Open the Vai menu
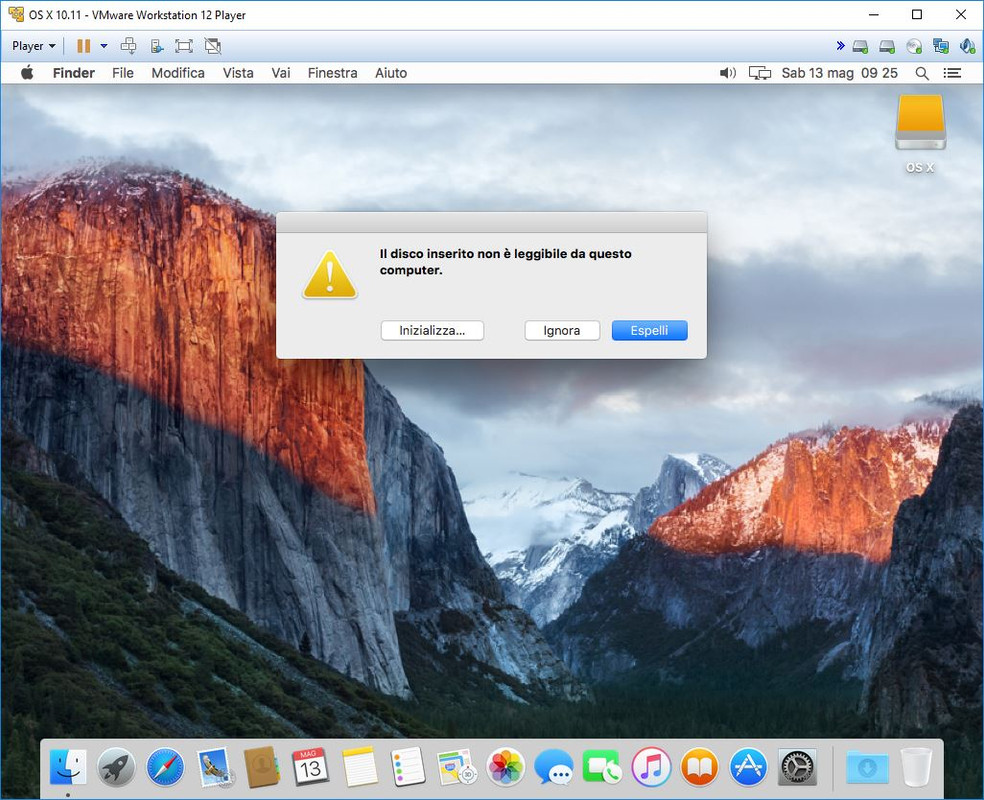The height and width of the screenshot is (800, 984). pyautogui.click(x=281, y=73)
